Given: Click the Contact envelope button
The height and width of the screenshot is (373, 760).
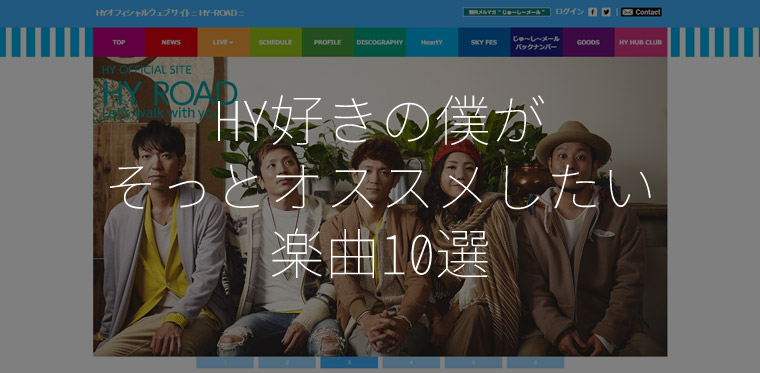Looking at the screenshot, I should (641, 12).
